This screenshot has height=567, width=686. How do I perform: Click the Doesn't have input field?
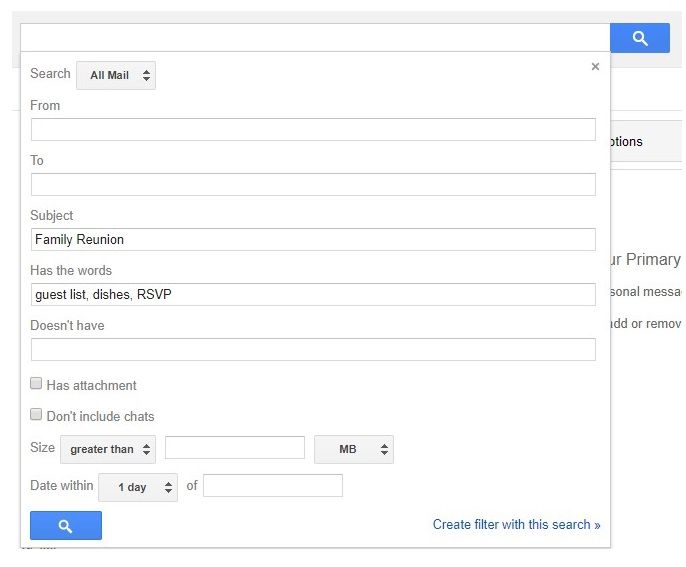(313, 349)
